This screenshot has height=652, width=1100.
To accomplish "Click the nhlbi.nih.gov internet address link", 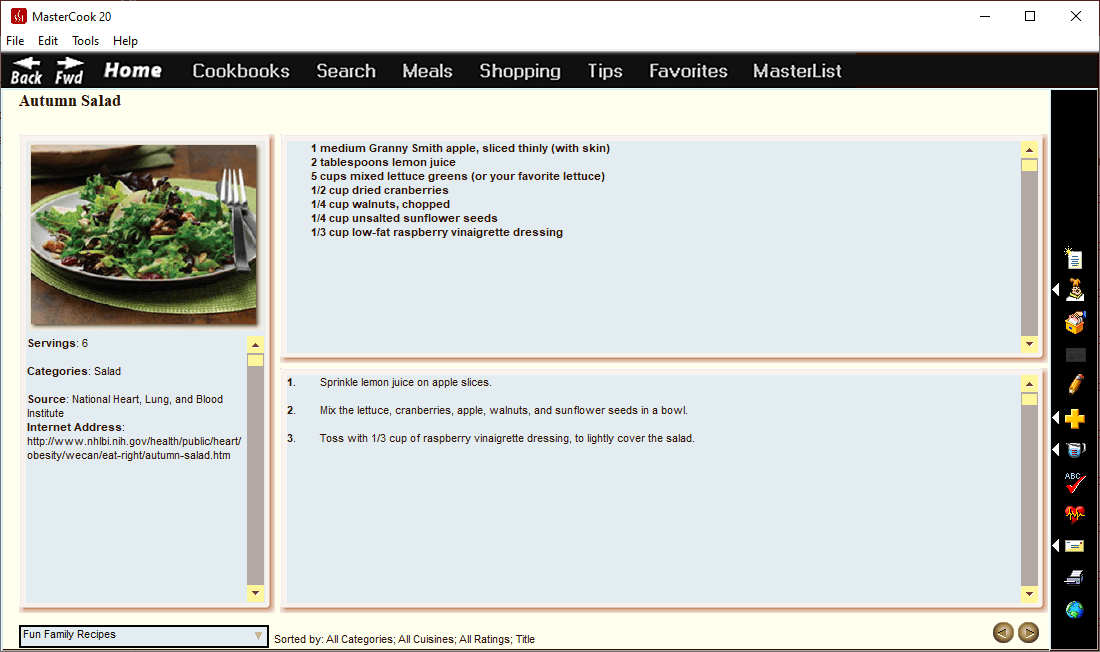I will 134,448.
